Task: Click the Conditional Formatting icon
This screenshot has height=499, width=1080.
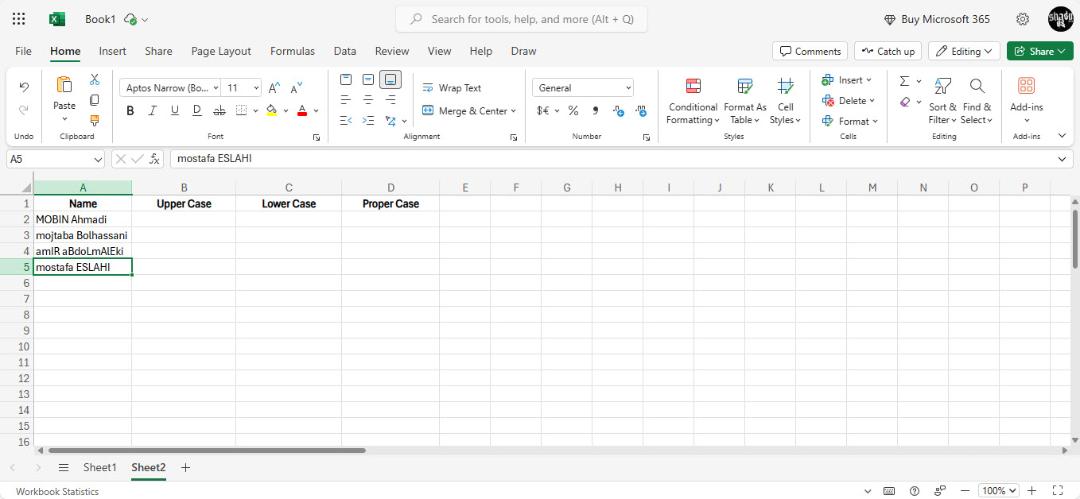Action: [693, 86]
